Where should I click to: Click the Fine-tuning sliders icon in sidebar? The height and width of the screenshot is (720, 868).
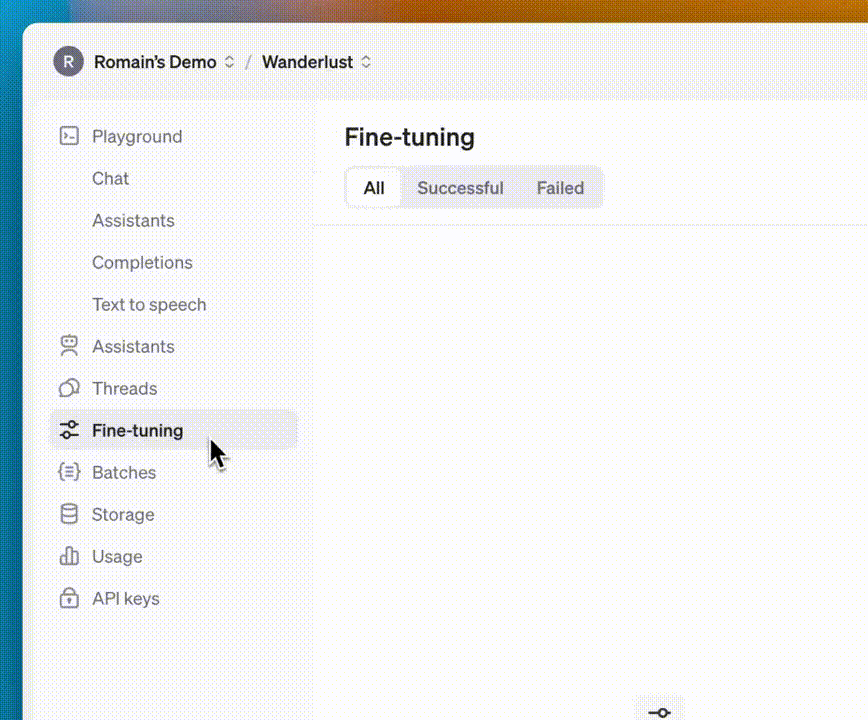tap(69, 430)
